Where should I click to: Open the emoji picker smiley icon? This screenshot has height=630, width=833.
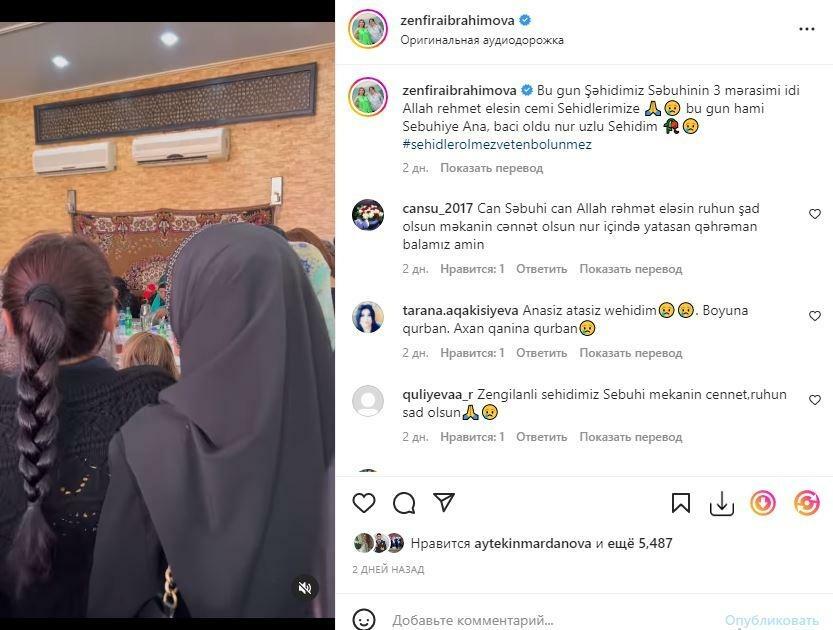(364, 619)
